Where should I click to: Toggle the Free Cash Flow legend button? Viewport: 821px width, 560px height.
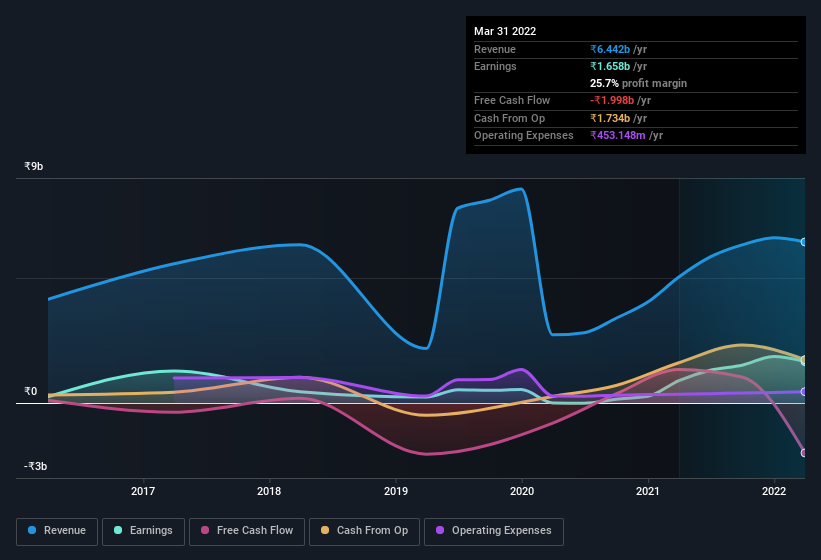(x=247, y=531)
